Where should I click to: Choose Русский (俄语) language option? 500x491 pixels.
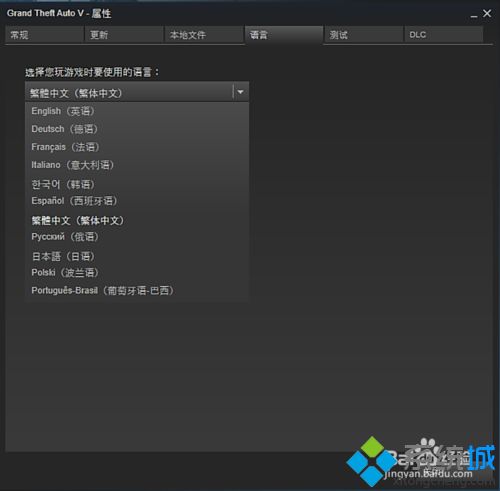coord(137,237)
